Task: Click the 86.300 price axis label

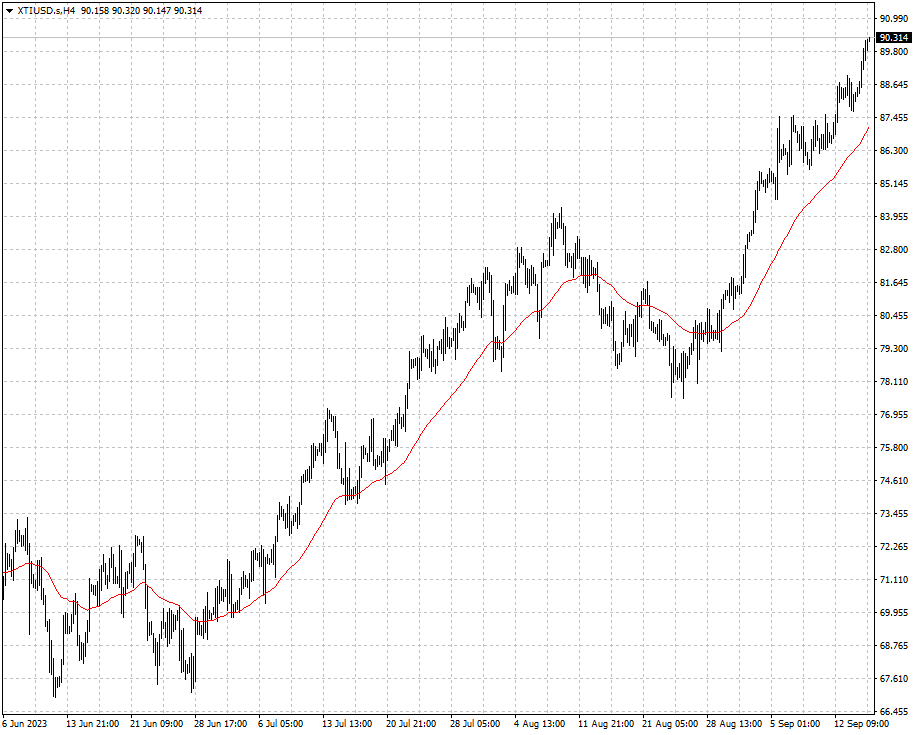Action: [x=893, y=151]
